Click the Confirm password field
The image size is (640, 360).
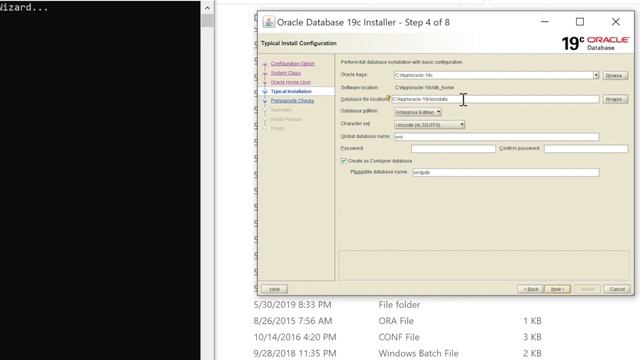click(x=586, y=149)
